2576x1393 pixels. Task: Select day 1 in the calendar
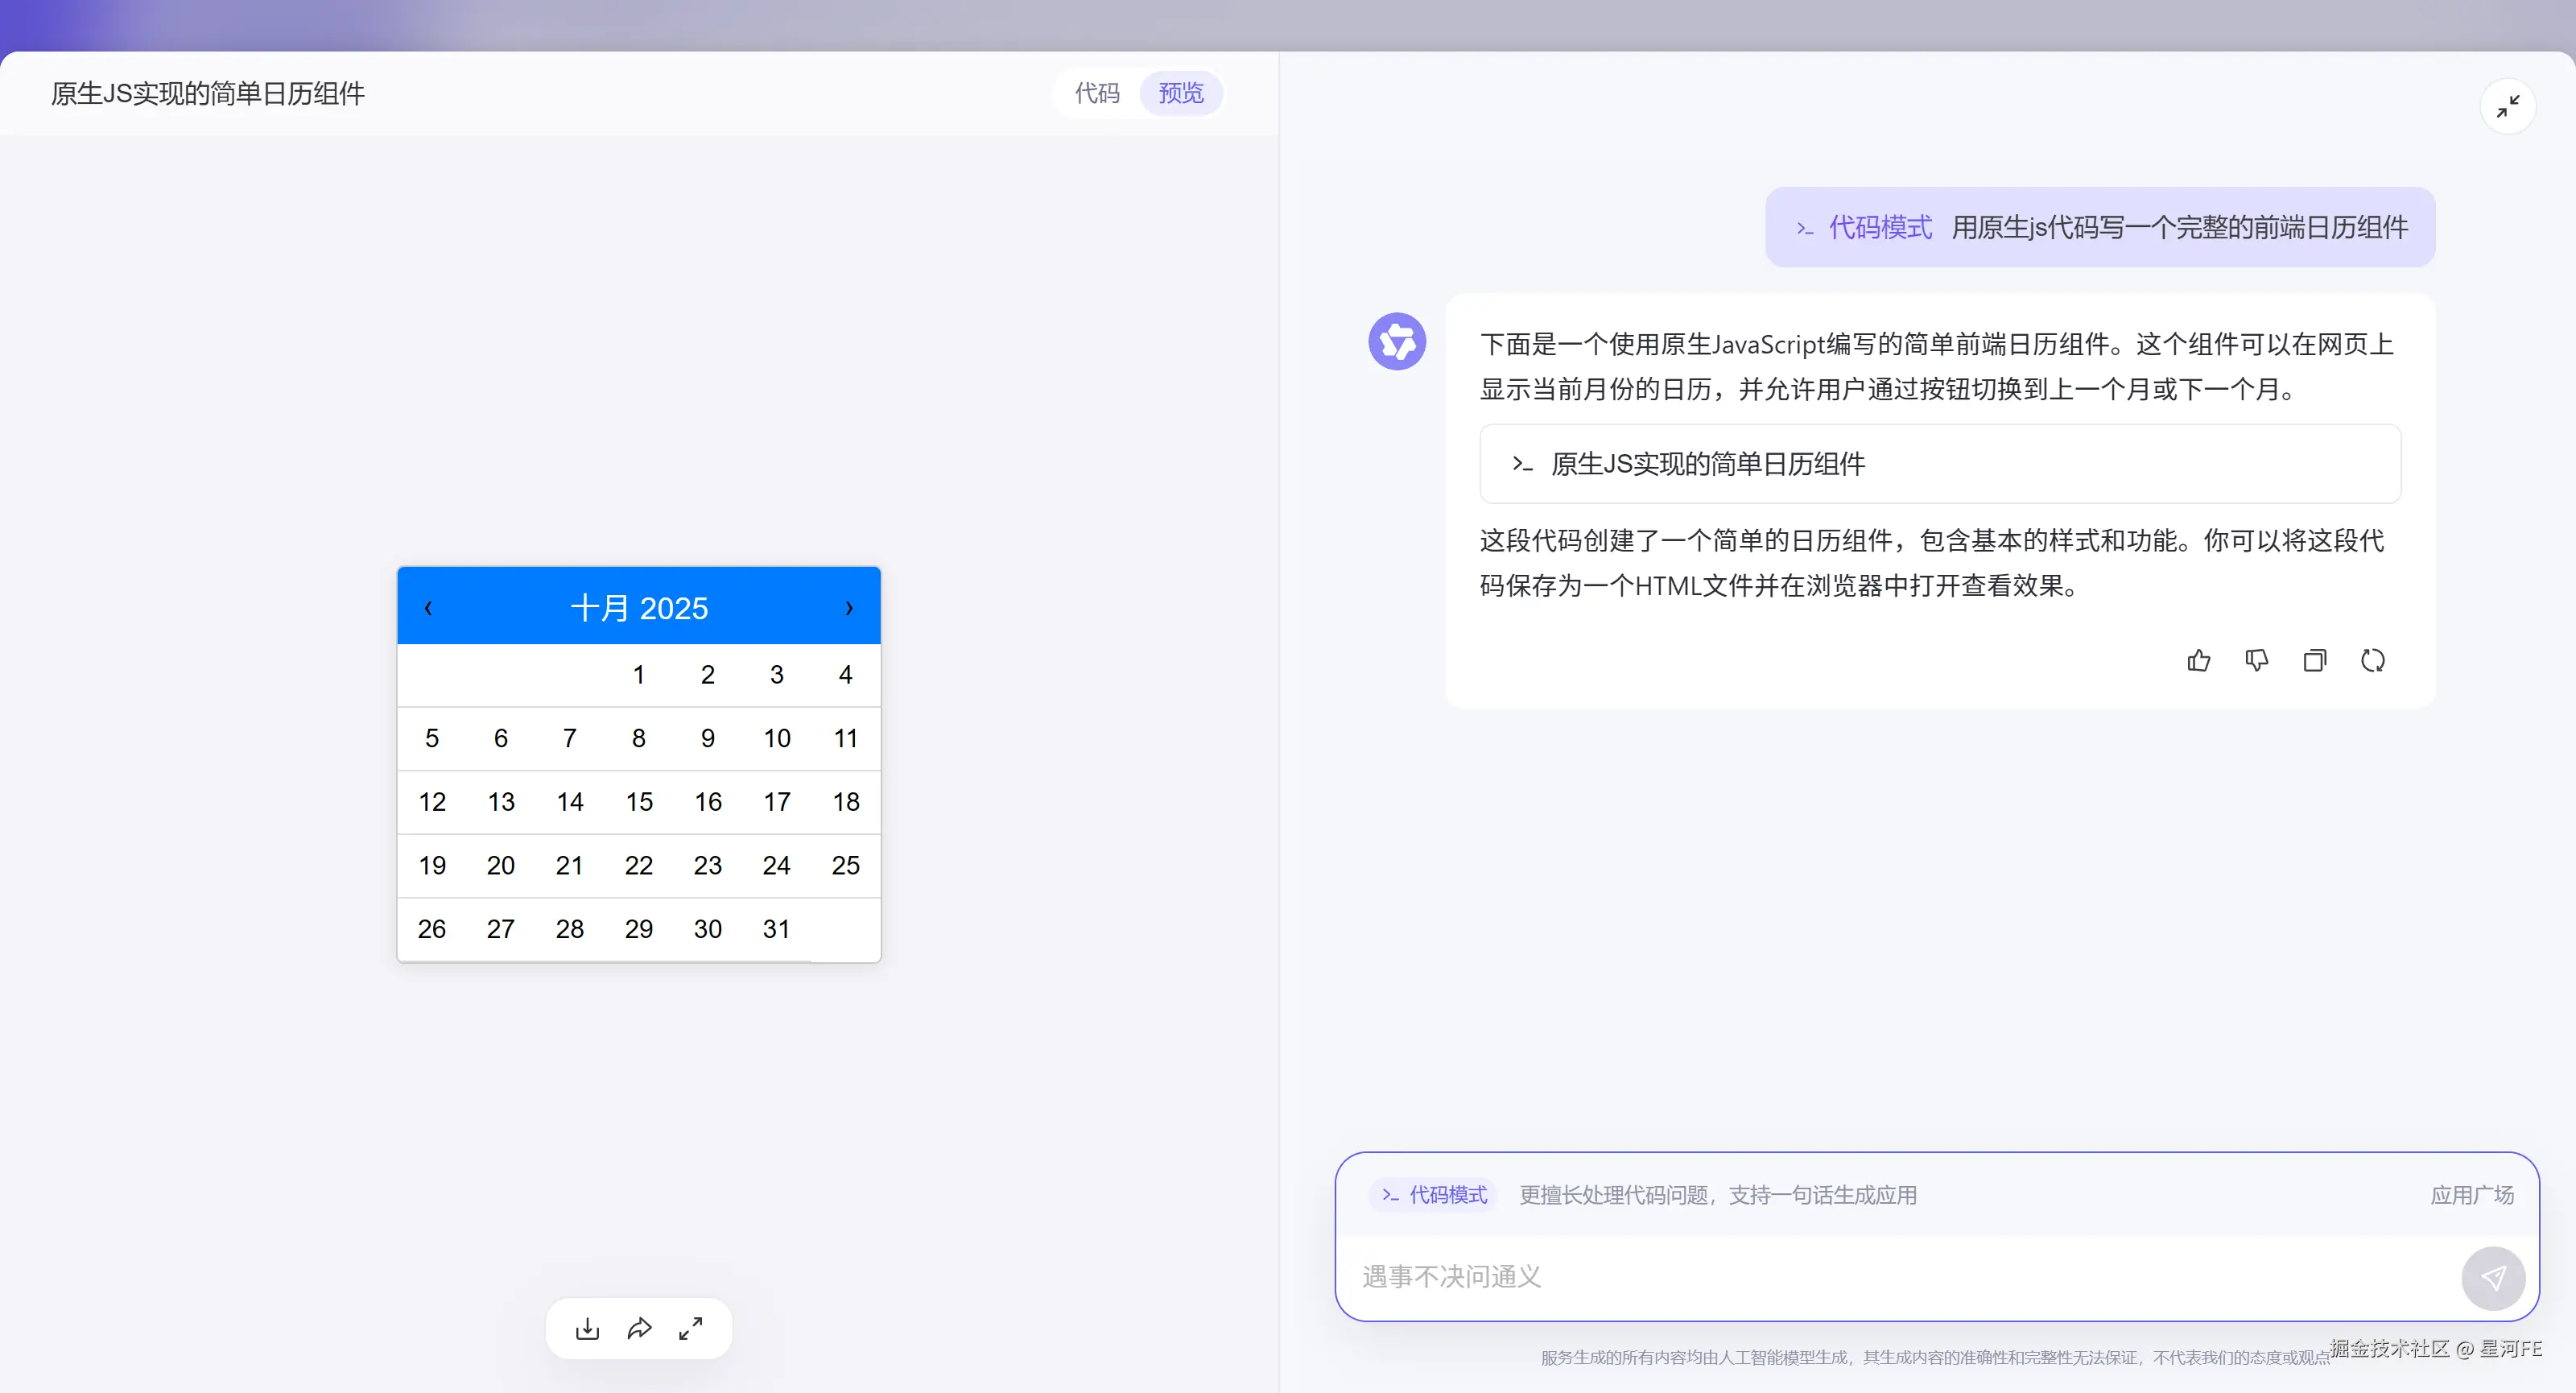[x=639, y=675]
